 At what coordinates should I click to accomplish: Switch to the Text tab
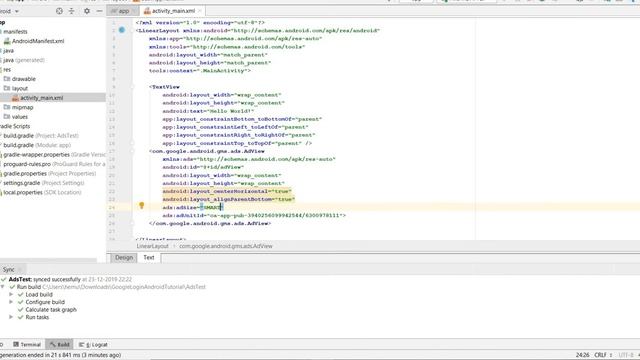(149, 258)
